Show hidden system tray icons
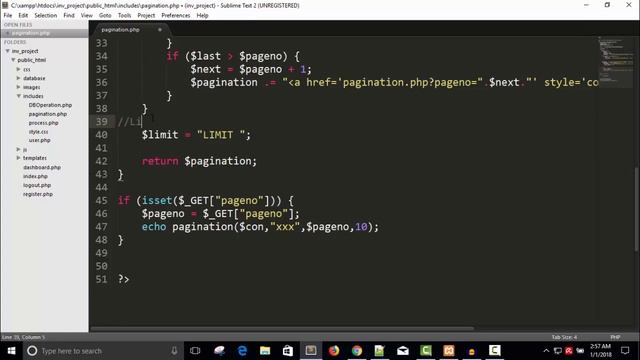Screen dimensions: 640x360 (x=546, y=351)
